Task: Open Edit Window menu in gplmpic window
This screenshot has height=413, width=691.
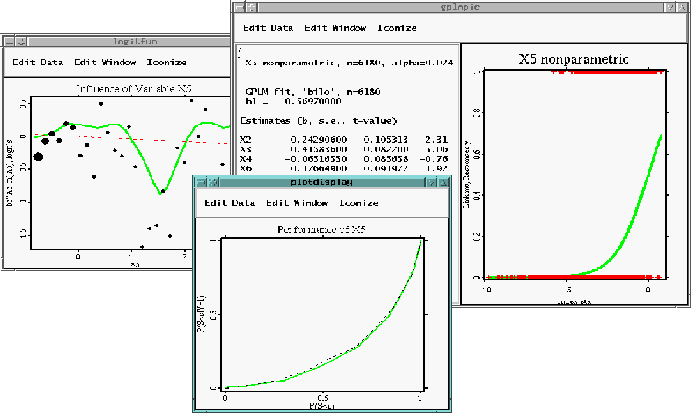Action: click(335, 28)
